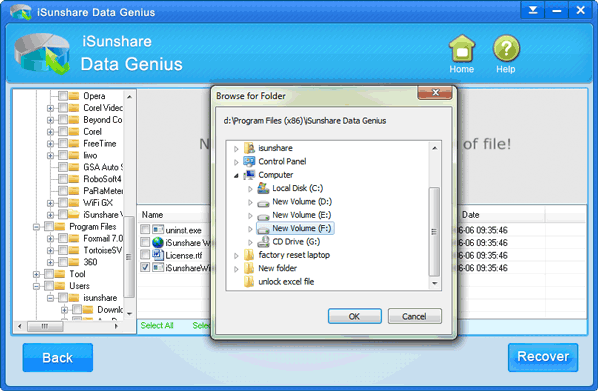Select New Volume (E:) in folder tree
The image size is (598, 391).
click(301, 215)
